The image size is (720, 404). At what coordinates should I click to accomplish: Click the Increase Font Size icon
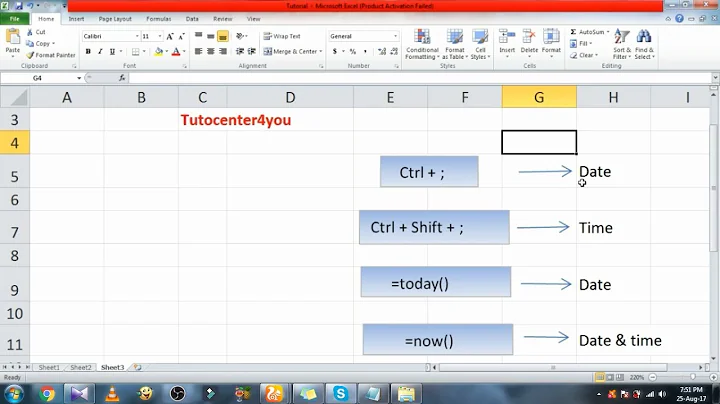[x=170, y=36]
